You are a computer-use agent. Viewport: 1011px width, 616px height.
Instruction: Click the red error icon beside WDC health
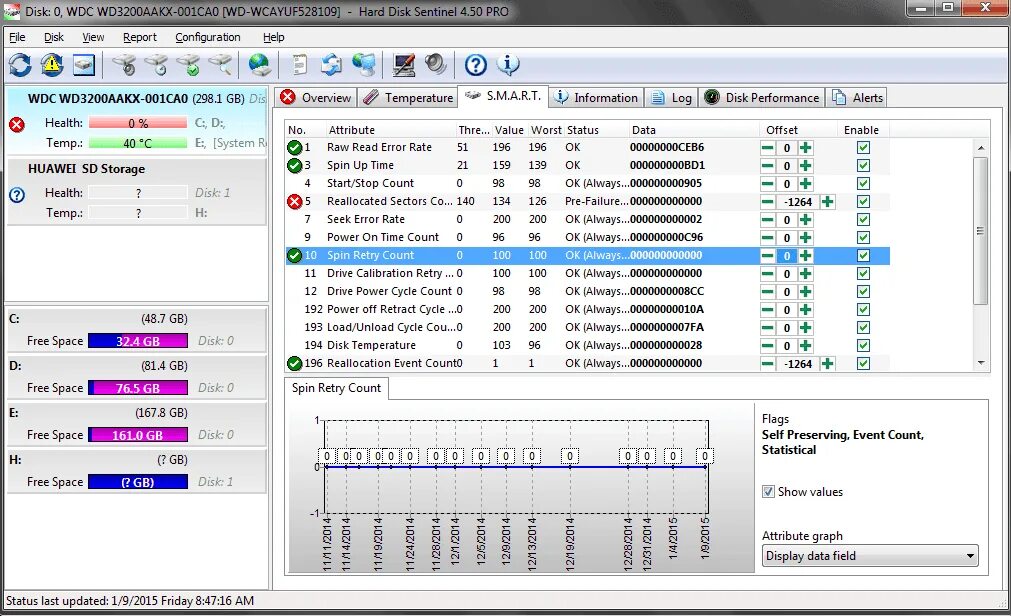pos(17,124)
